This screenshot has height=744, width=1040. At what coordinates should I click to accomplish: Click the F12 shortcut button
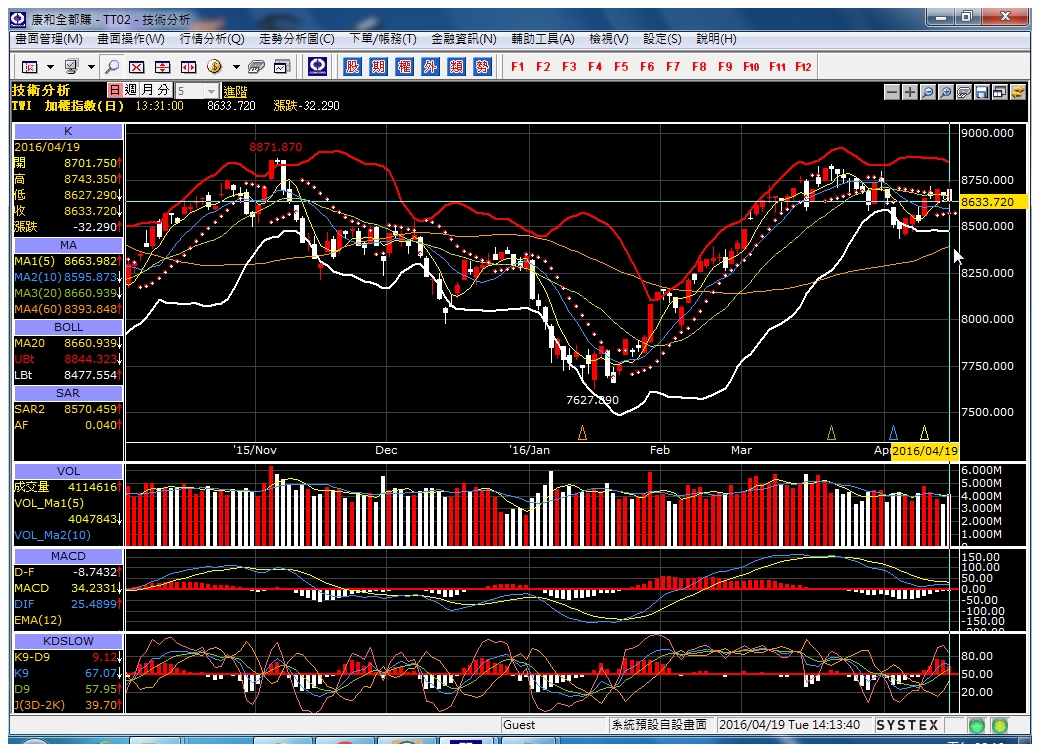point(803,67)
